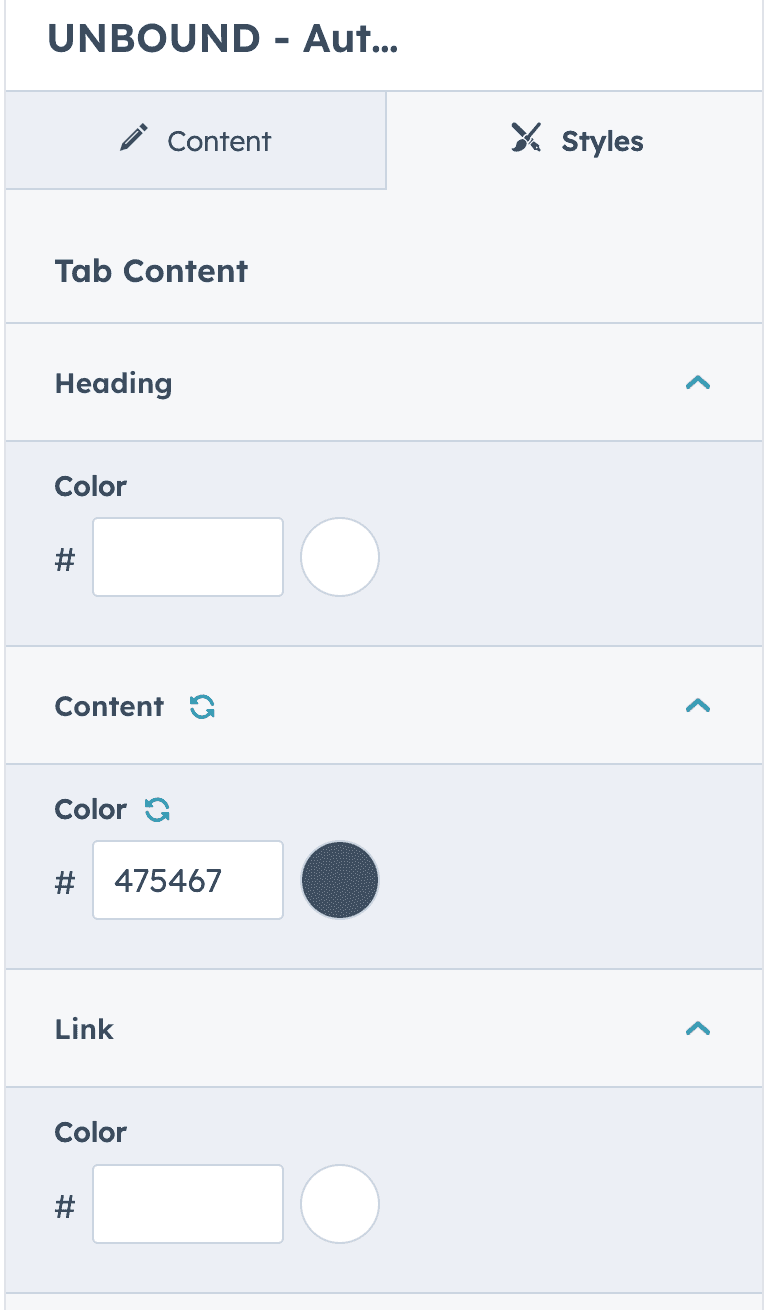
Task: Open the Content tab
Action: click(195, 140)
